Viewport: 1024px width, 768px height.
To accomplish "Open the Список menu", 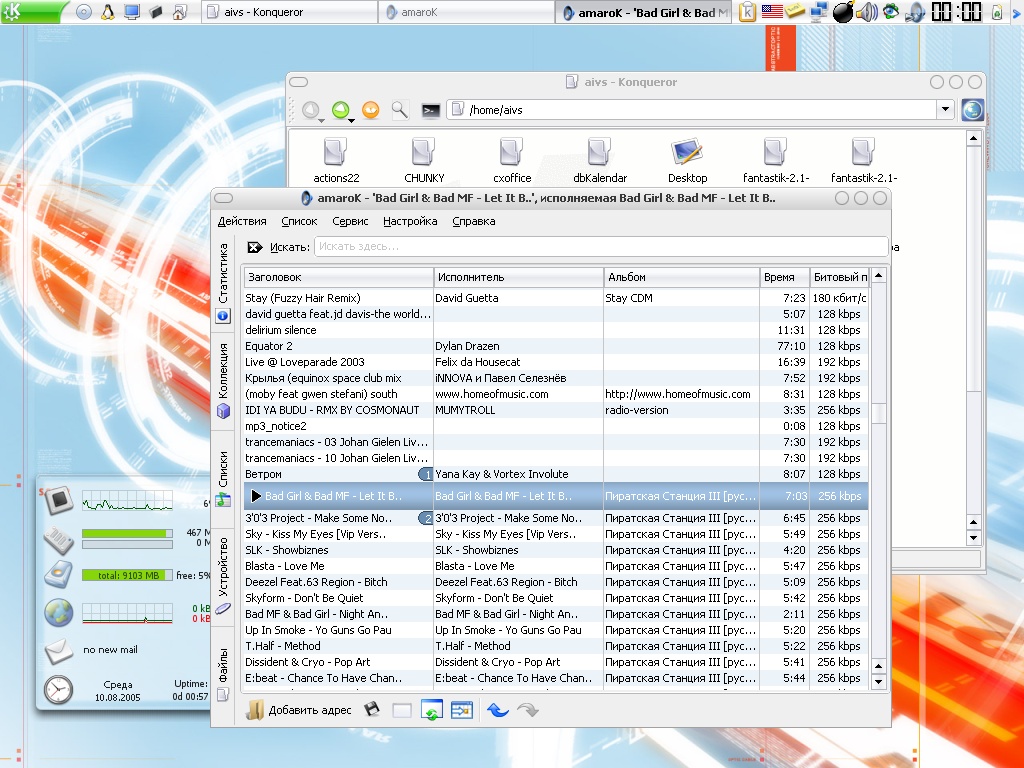I will coord(299,221).
